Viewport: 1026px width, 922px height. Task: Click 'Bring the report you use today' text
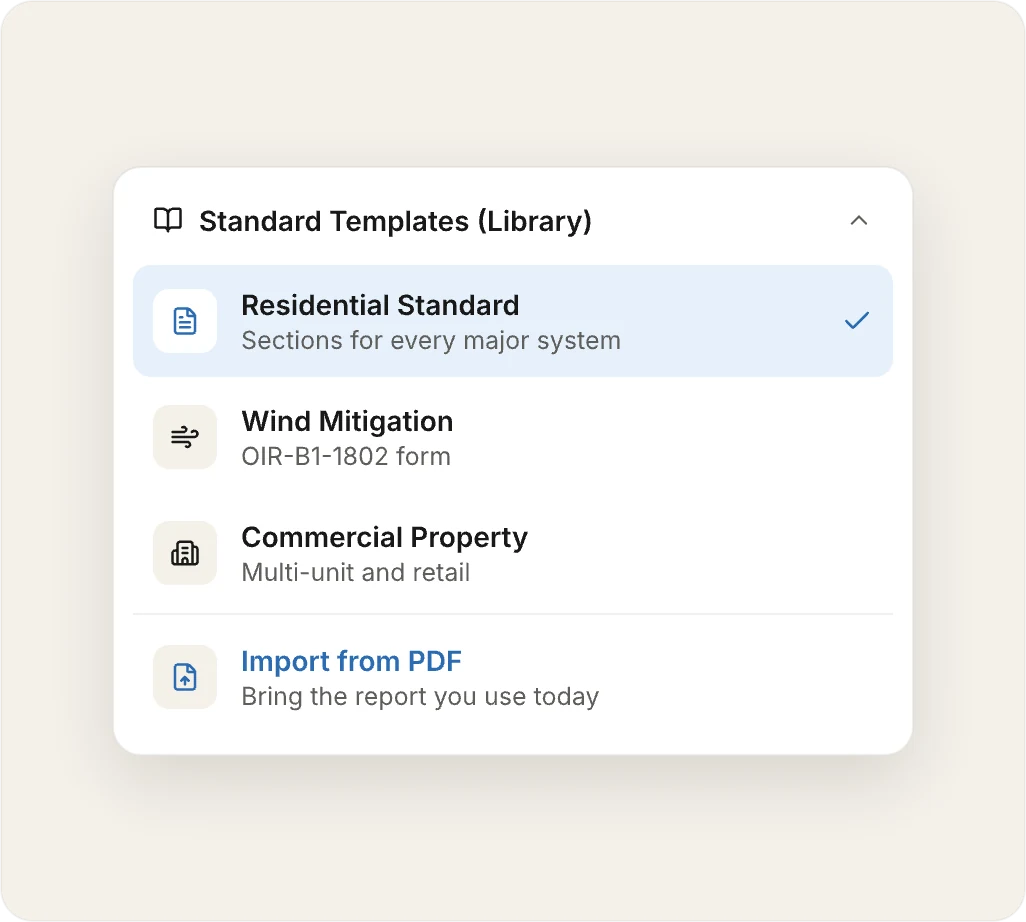(x=420, y=697)
